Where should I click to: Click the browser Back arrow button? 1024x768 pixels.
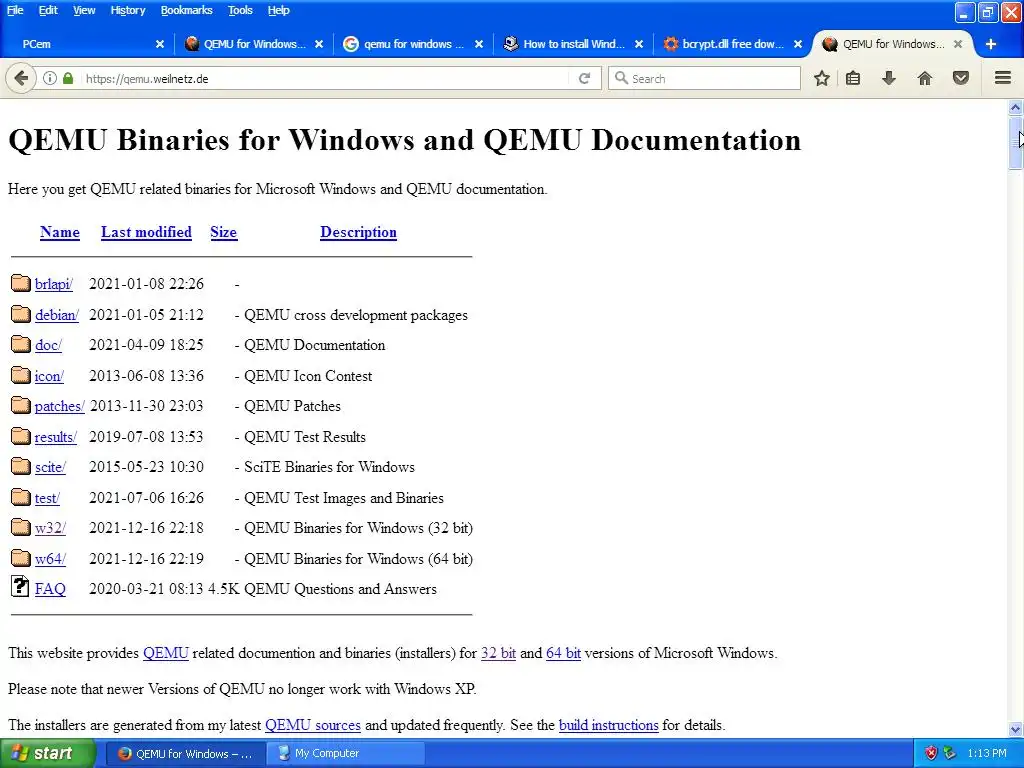(21, 78)
